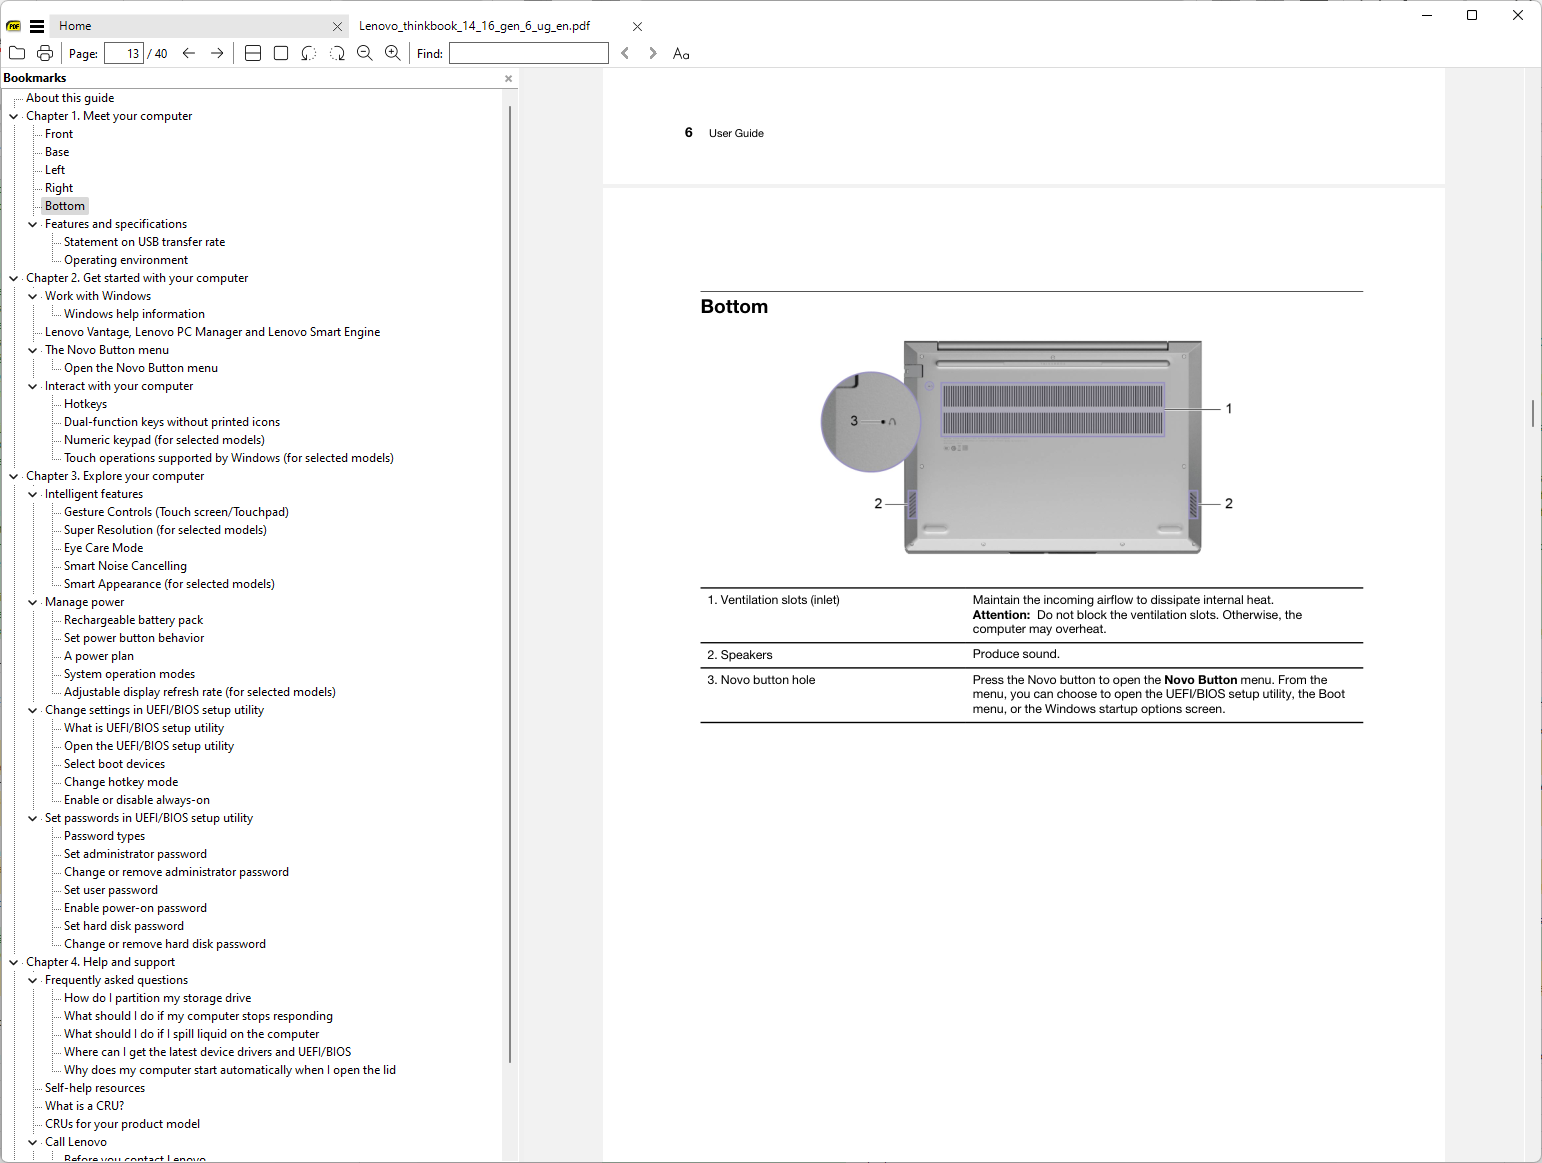Rotate page clockwise
Screen dimensions: 1542x1163
[337, 53]
